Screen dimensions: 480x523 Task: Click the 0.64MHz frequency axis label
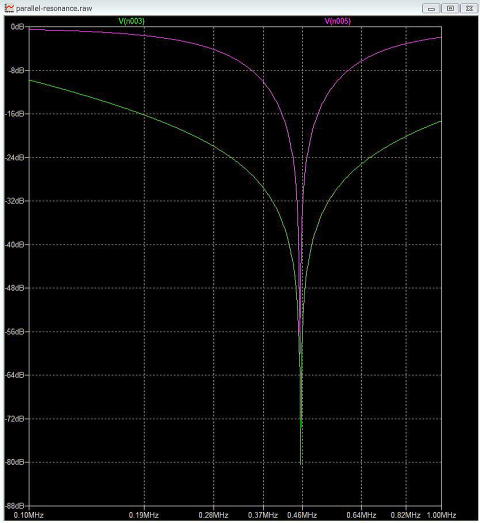pos(361,515)
